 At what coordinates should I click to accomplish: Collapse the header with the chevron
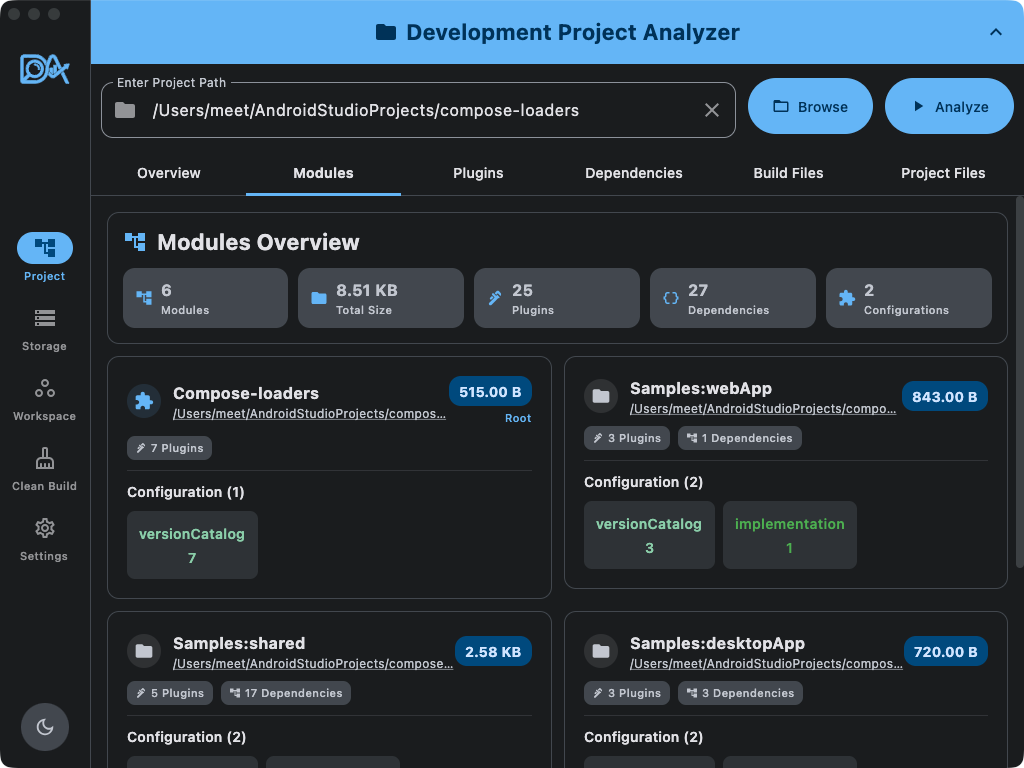point(995,32)
